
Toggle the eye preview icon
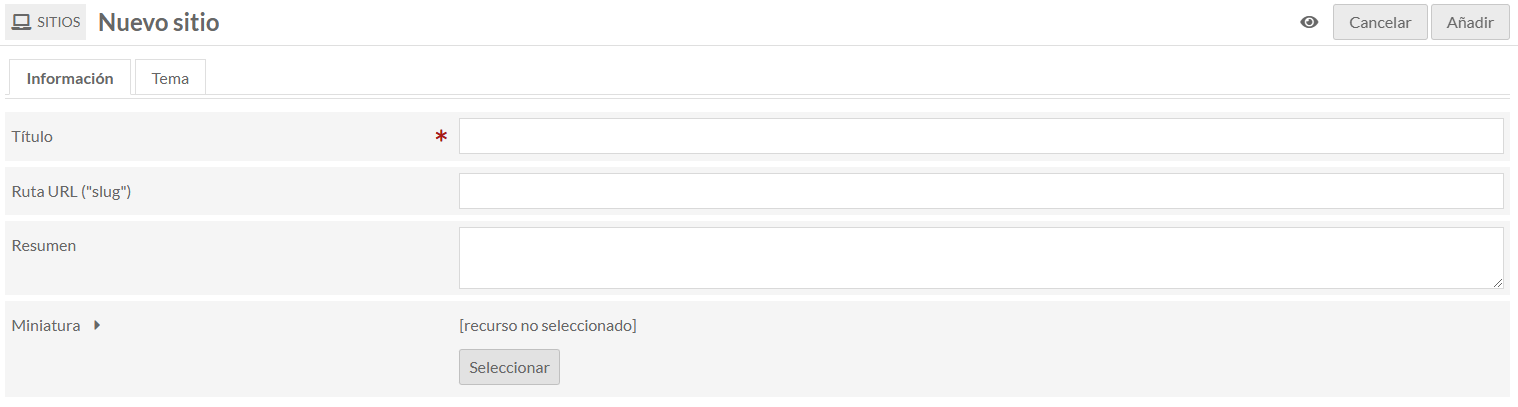pos(1309,23)
